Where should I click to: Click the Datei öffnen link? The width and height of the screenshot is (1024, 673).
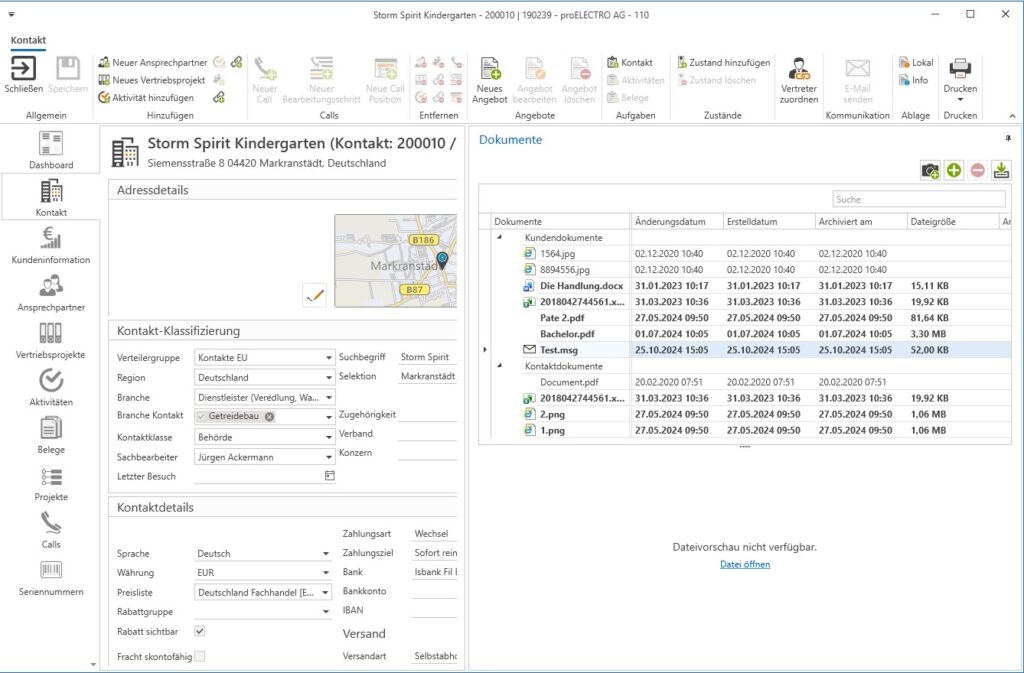click(745, 564)
